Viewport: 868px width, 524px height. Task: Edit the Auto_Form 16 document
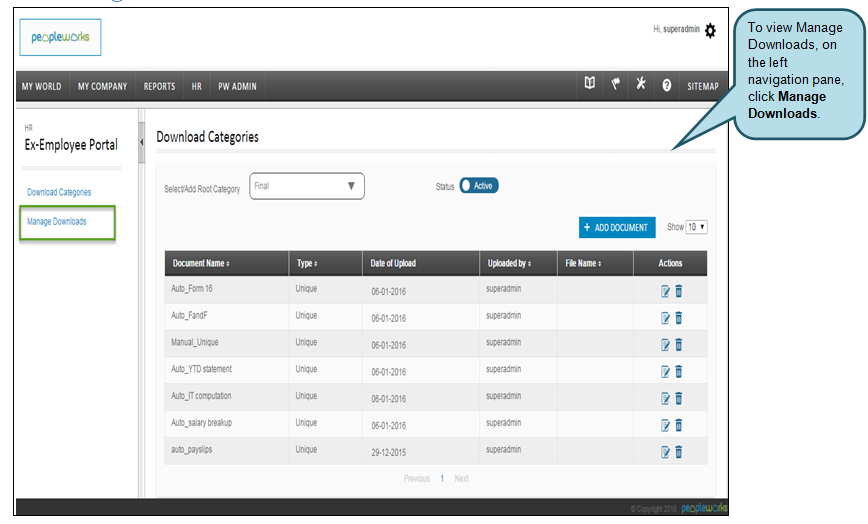(x=665, y=291)
